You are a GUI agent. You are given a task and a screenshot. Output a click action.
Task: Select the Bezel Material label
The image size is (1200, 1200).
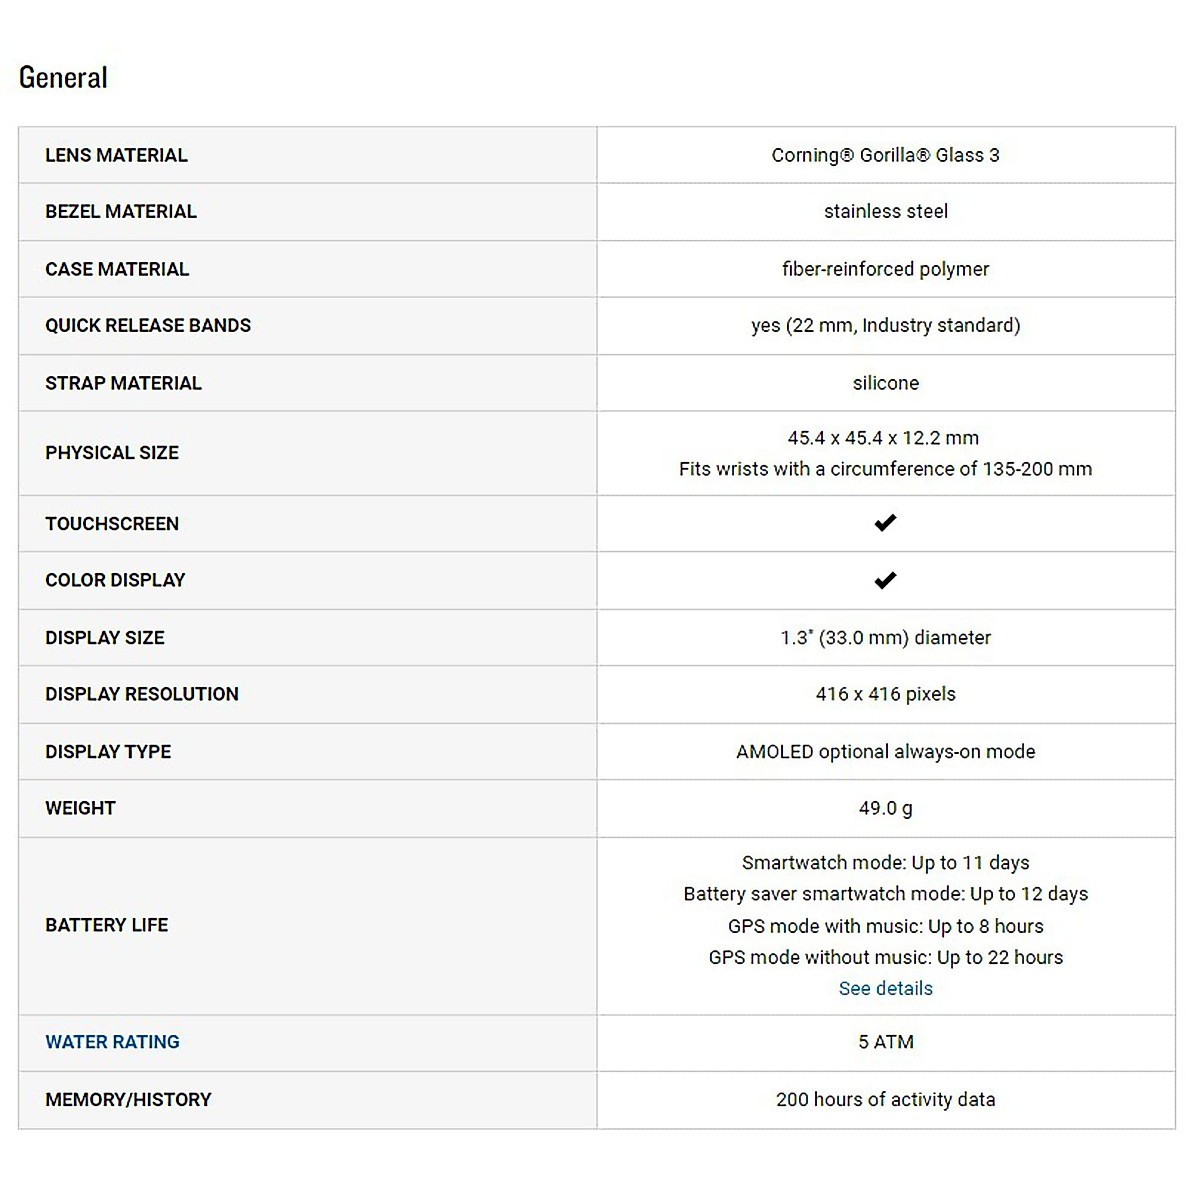click(121, 211)
